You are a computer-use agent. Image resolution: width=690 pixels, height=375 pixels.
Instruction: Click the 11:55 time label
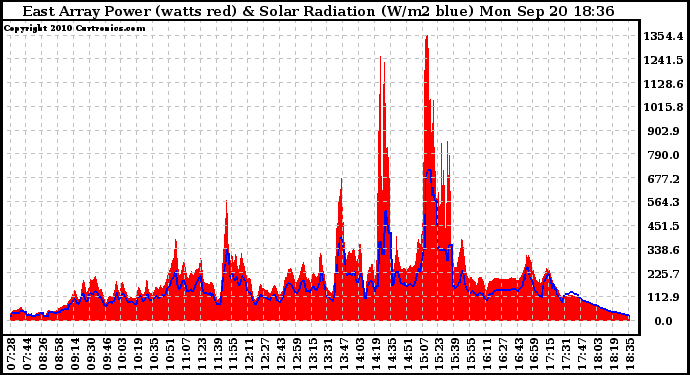[233, 354]
